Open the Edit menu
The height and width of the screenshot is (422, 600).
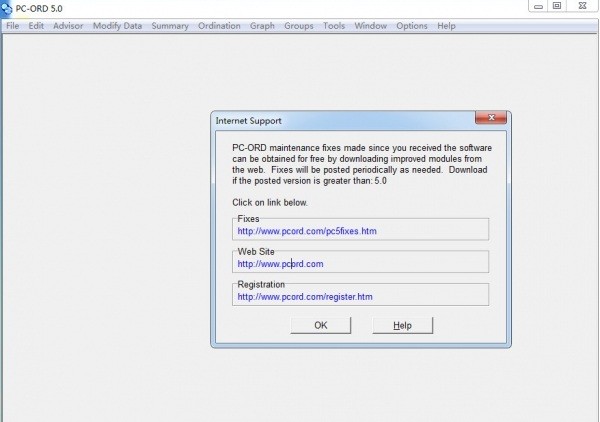(x=36, y=26)
